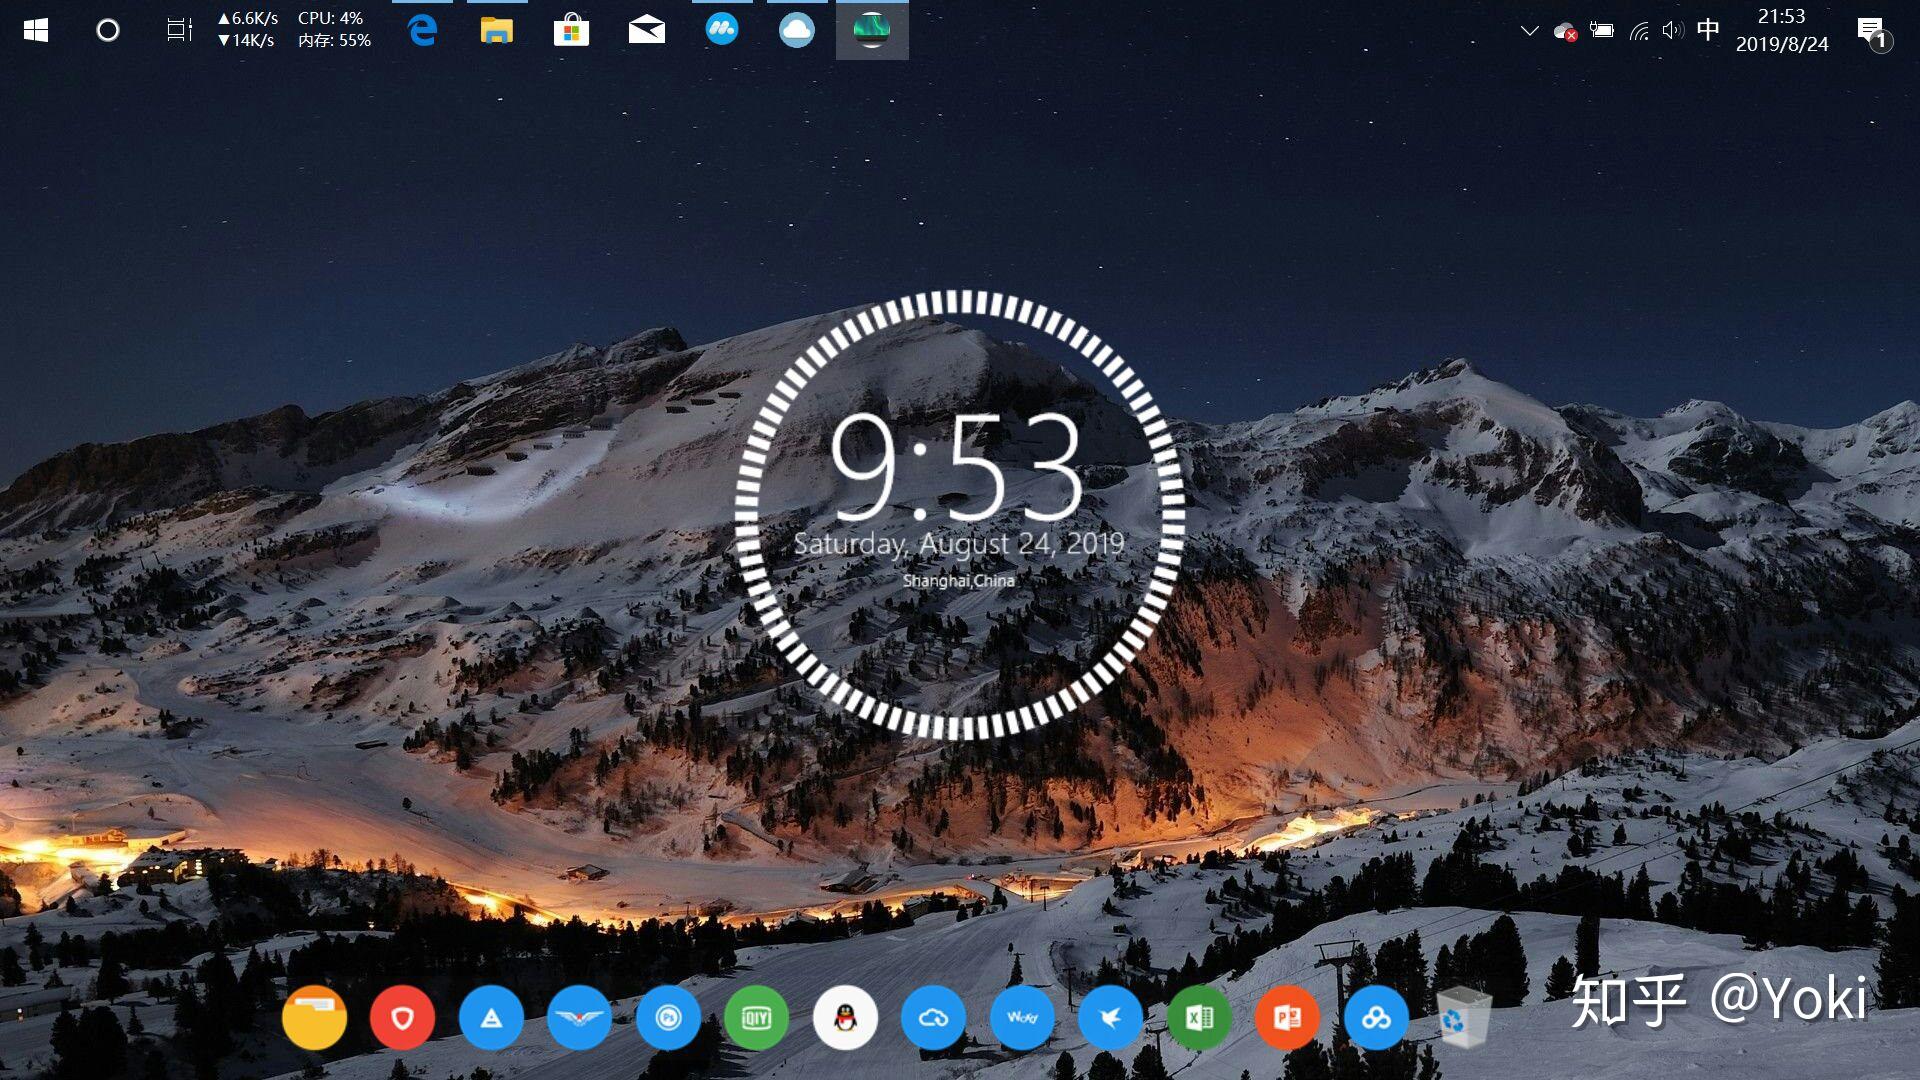The height and width of the screenshot is (1080, 1920).
Task: Open Microsoft Store from the taskbar
Action: tap(571, 30)
